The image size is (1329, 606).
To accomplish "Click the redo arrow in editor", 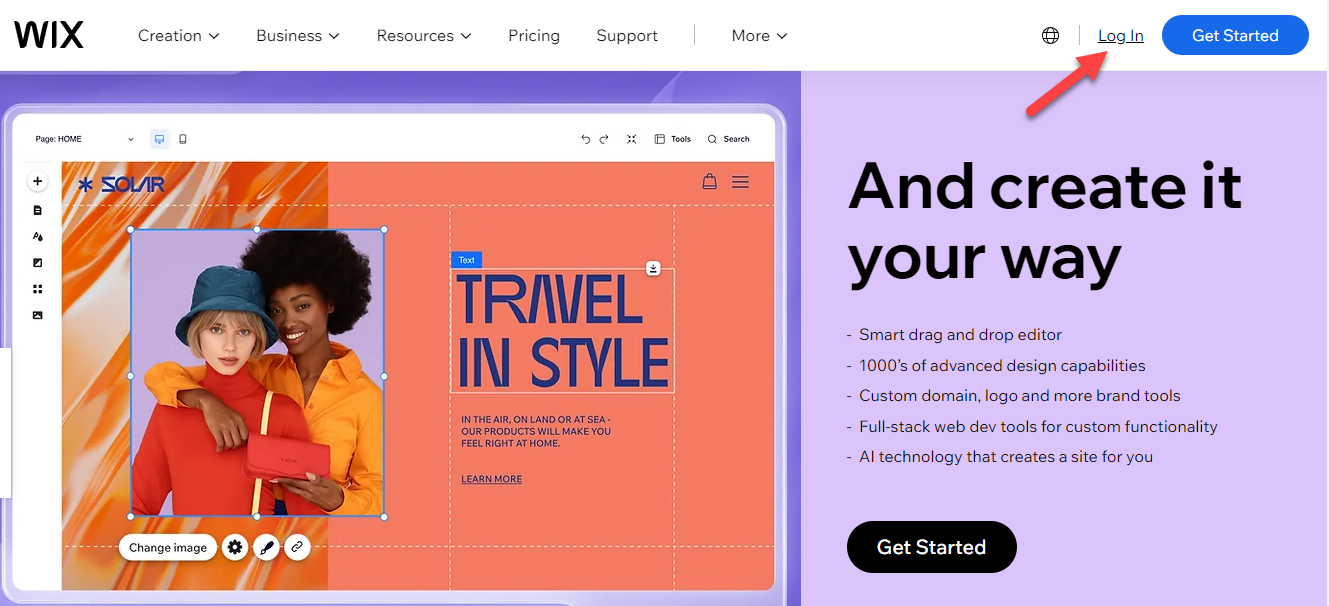I will tap(604, 139).
